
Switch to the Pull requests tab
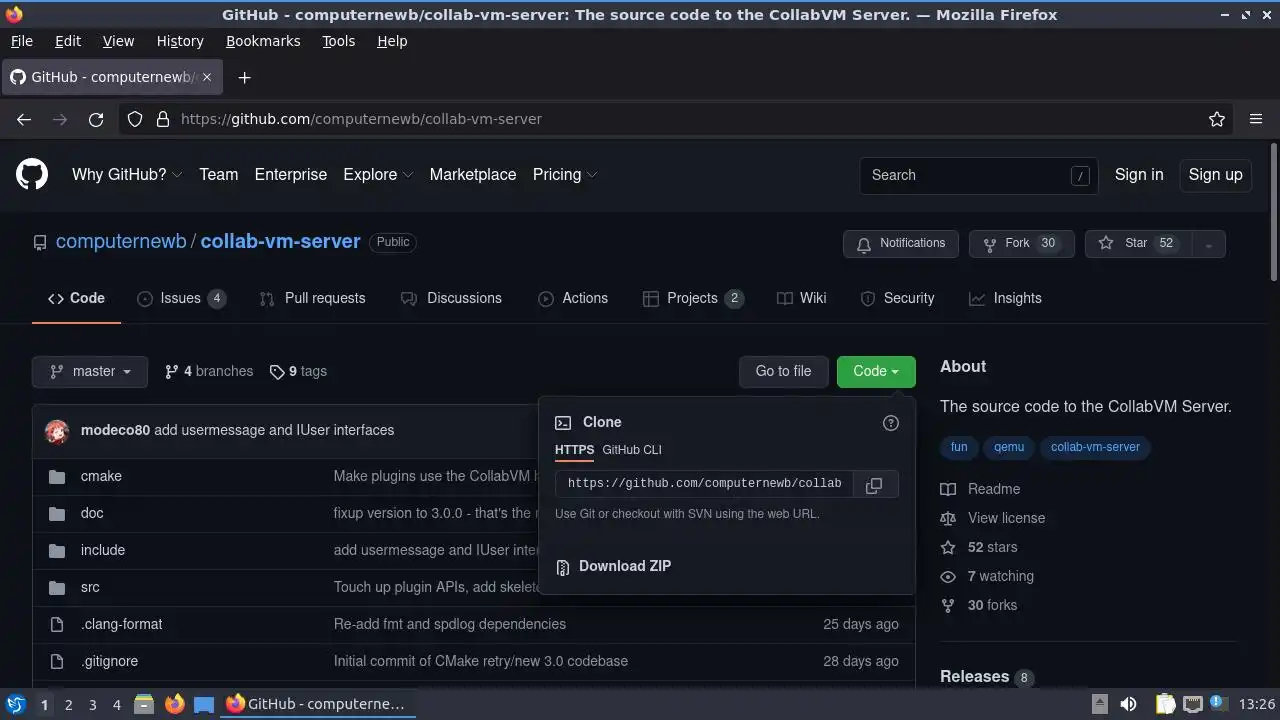[312, 299]
